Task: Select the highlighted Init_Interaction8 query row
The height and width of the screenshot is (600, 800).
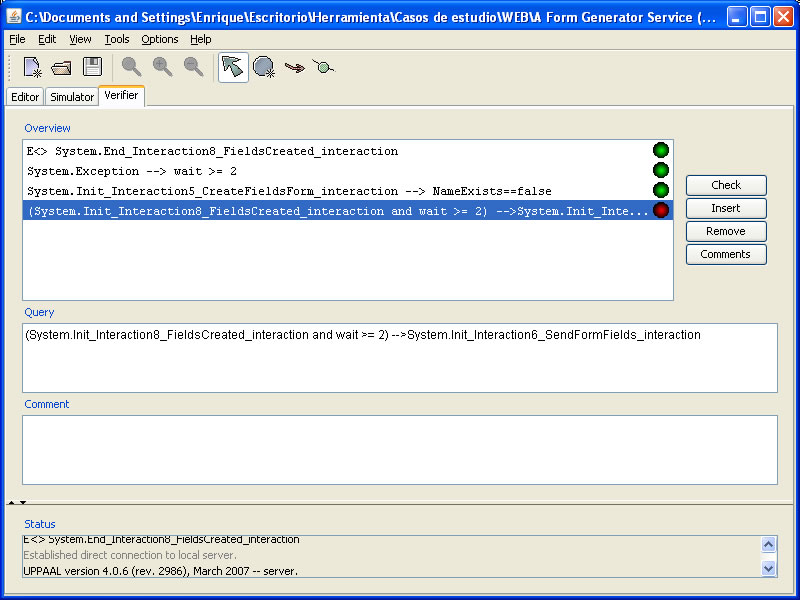Action: (348, 211)
